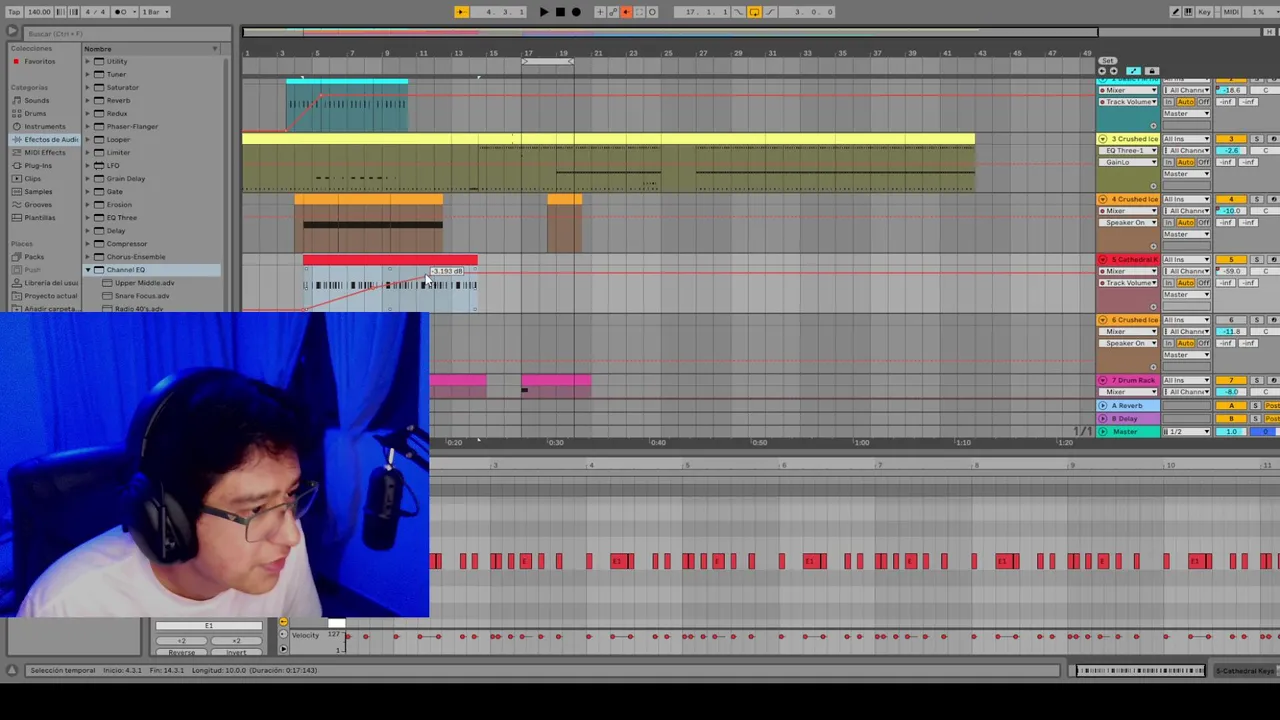
Task: Click the Arrangement Record button
Action: coord(576,12)
